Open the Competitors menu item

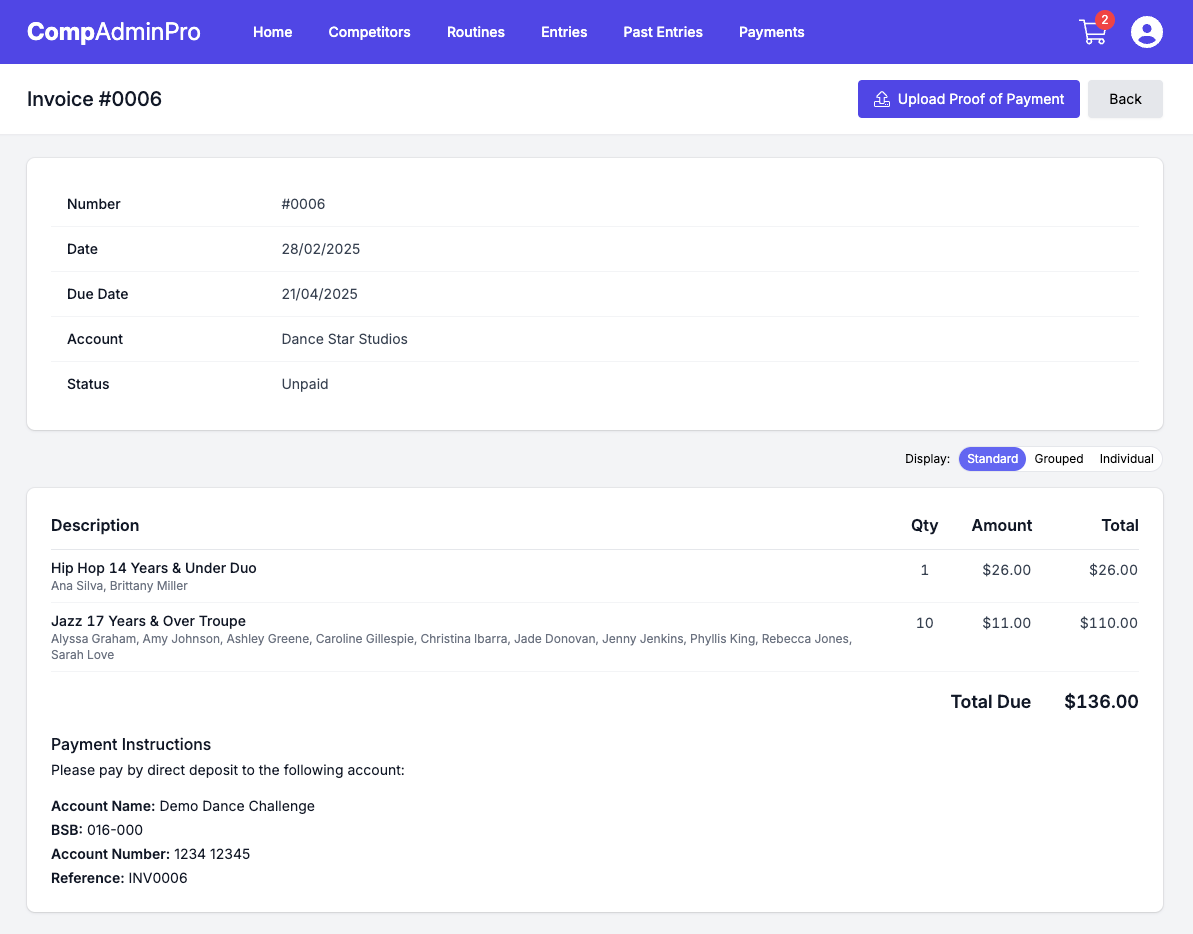click(x=369, y=32)
